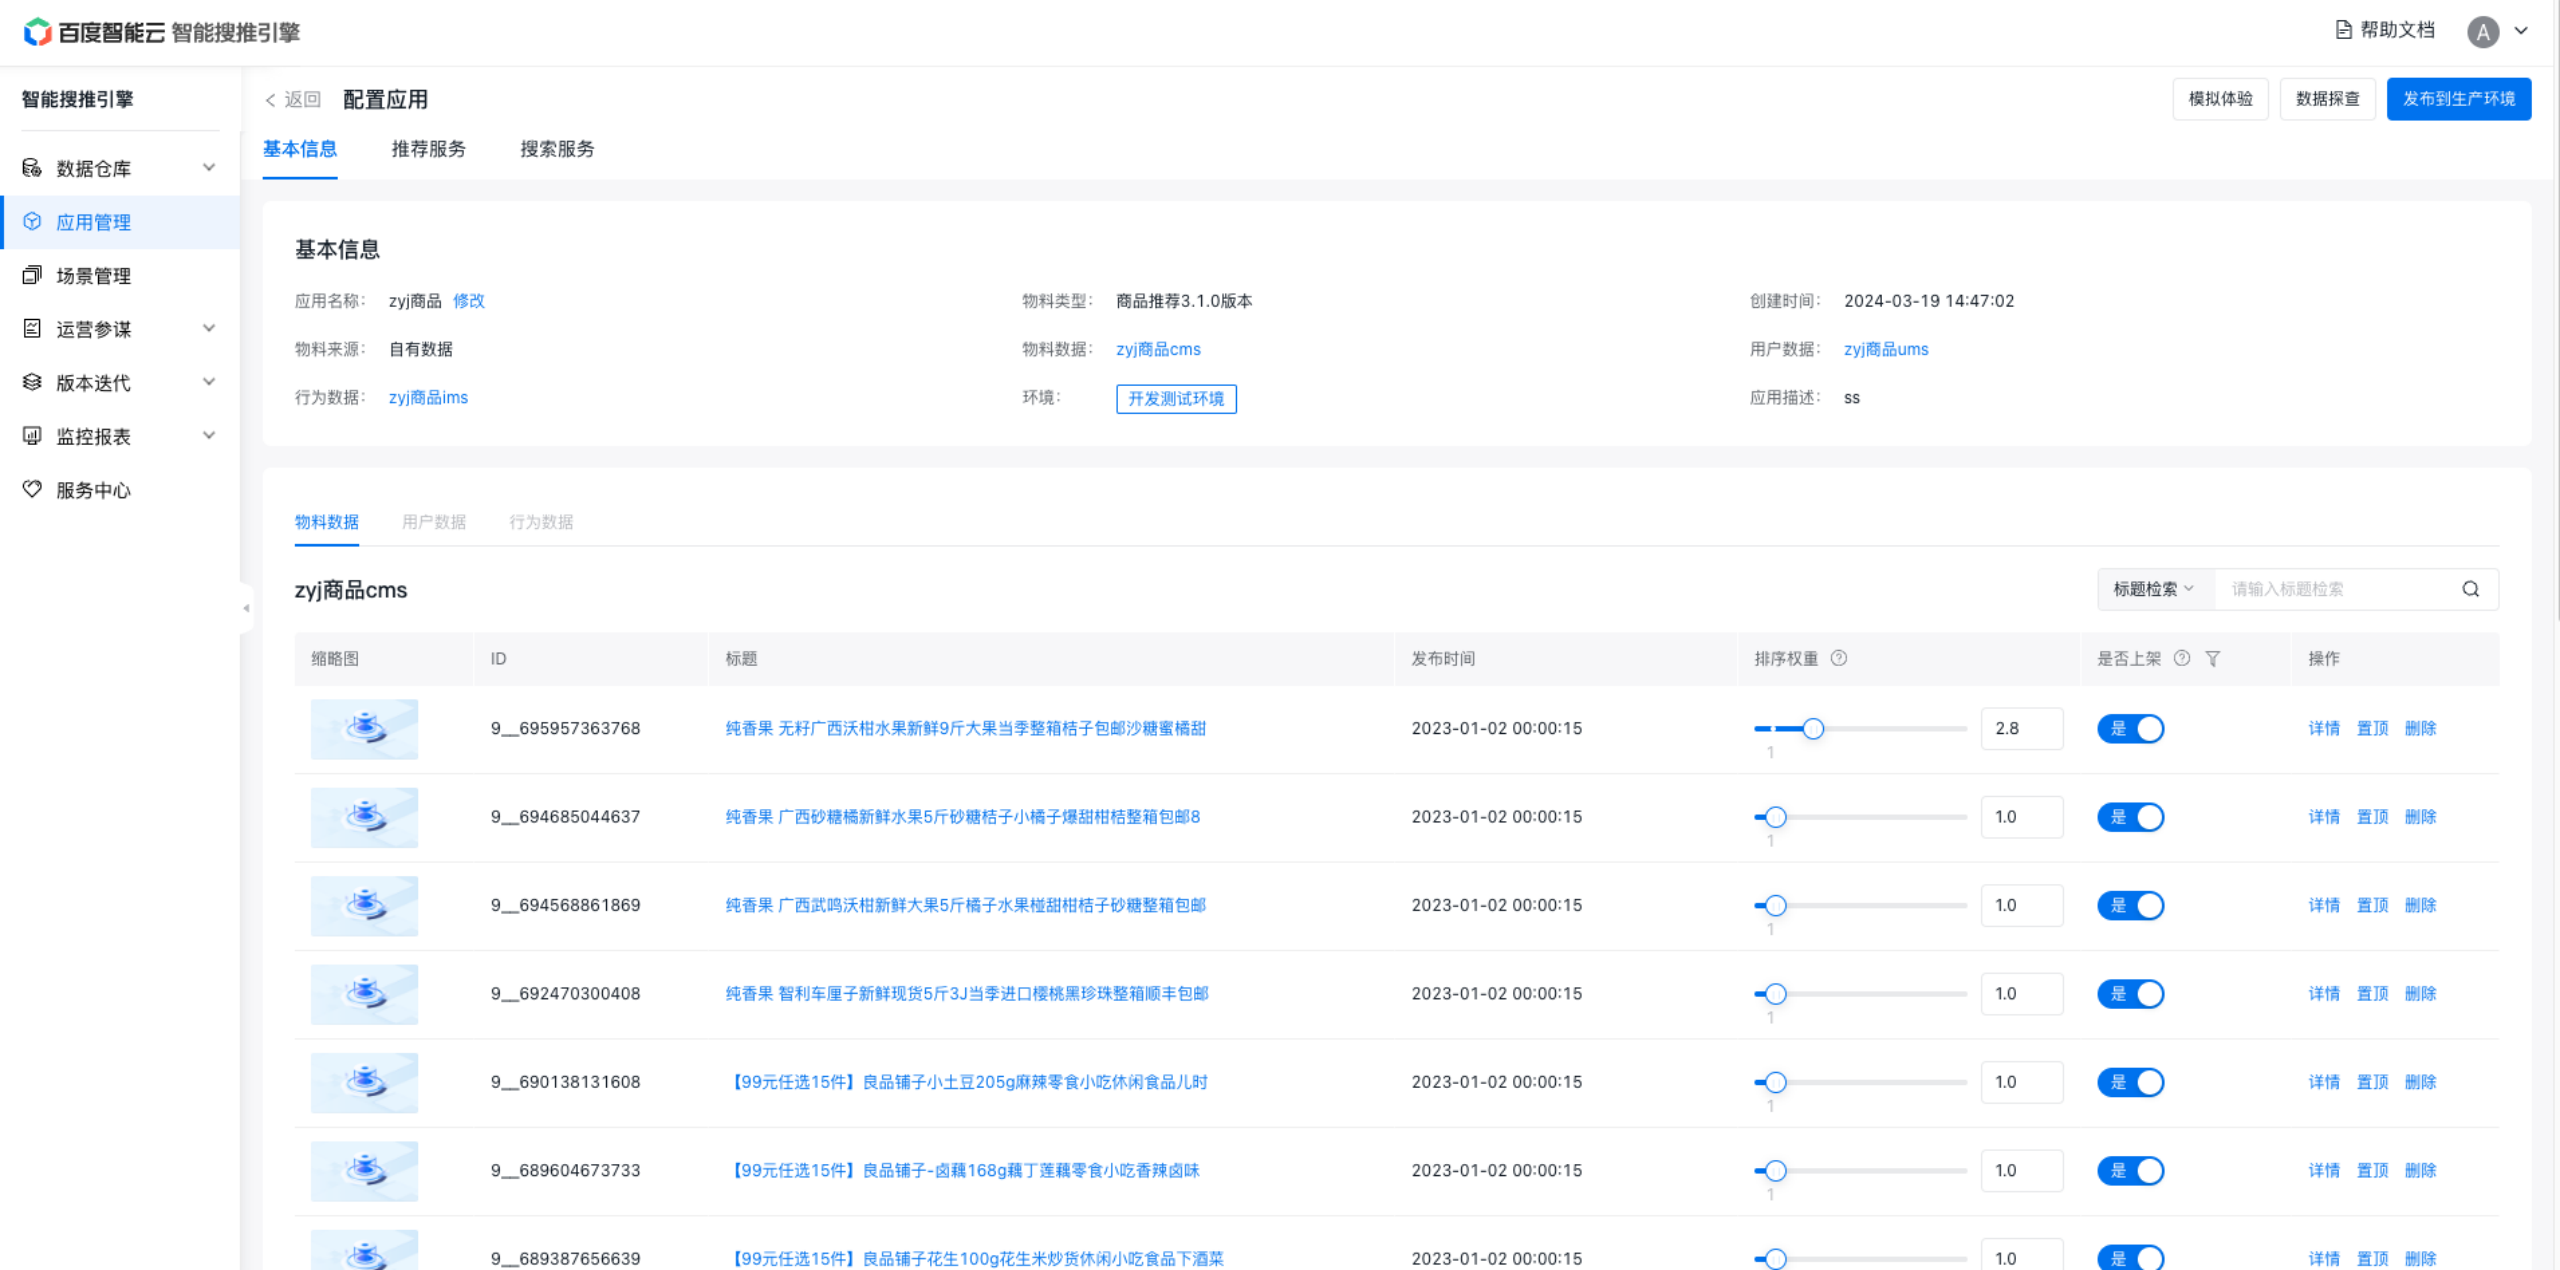2560x1270 pixels.
Task: Switch to the 基本信息 tab
Action: 299,149
